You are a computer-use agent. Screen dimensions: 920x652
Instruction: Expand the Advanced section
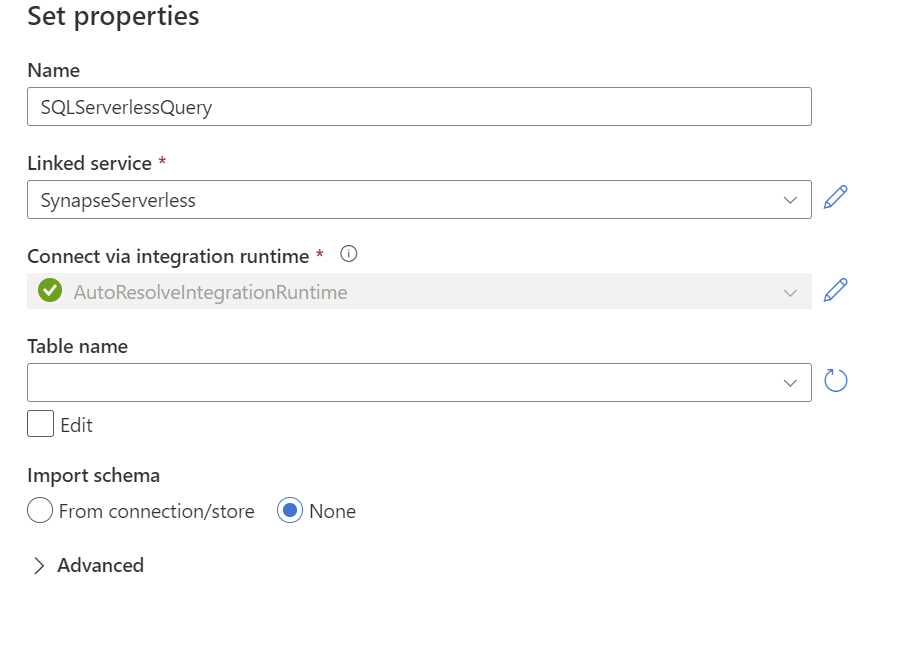88,565
